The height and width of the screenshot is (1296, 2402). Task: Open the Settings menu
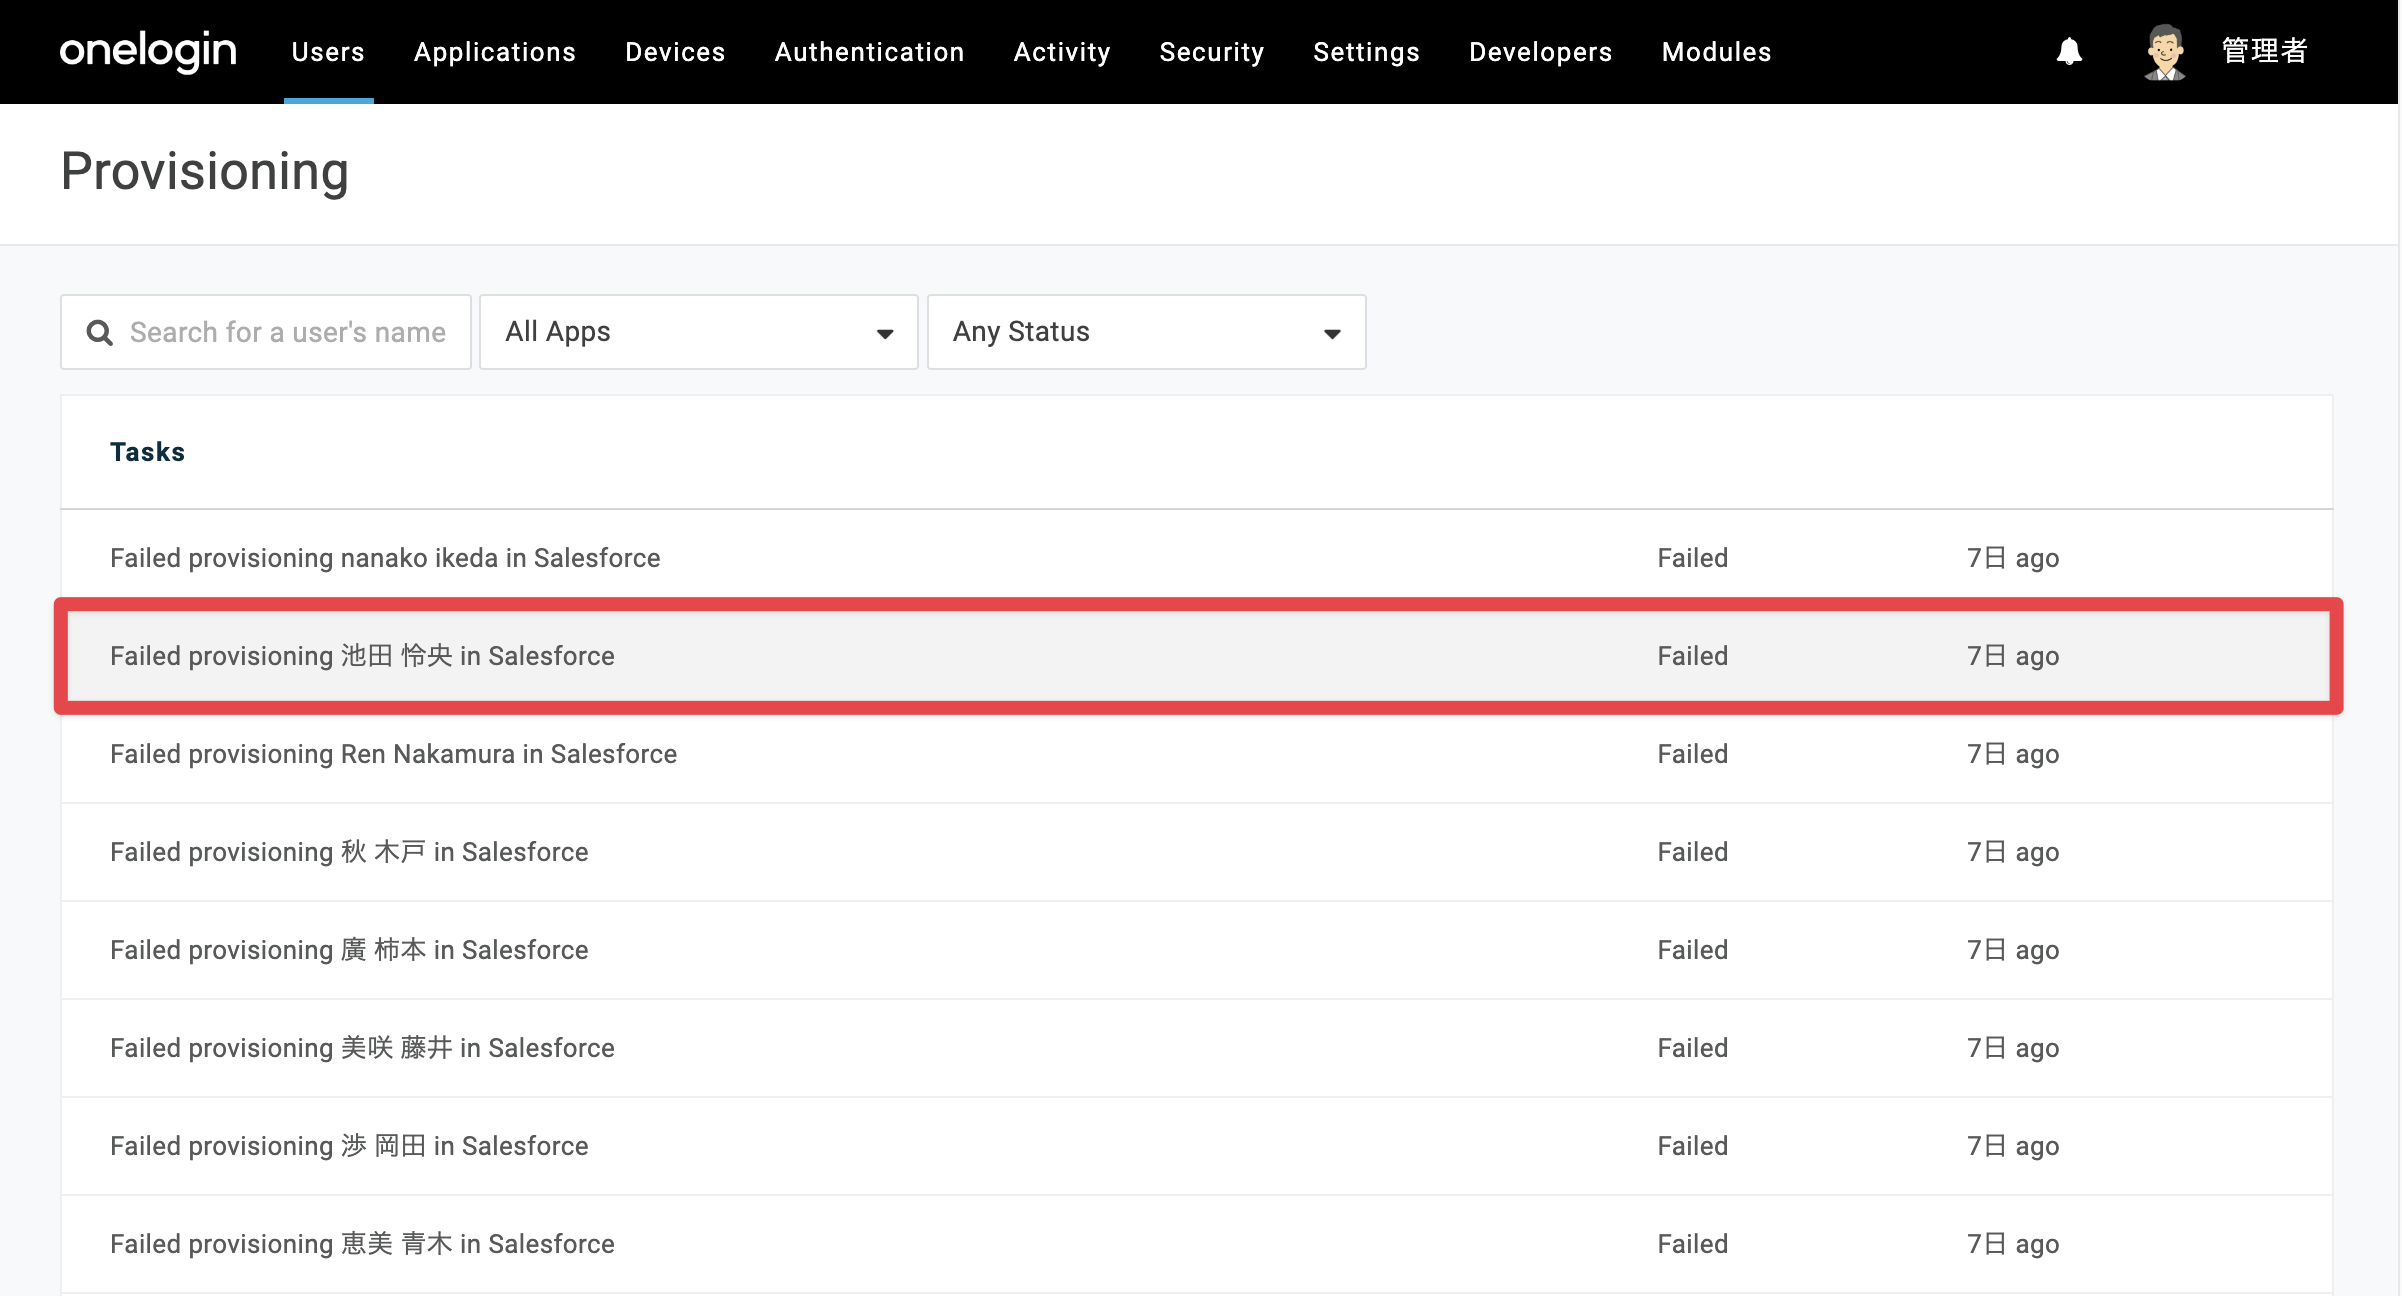pyautogui.click(x=1367, y=52)
